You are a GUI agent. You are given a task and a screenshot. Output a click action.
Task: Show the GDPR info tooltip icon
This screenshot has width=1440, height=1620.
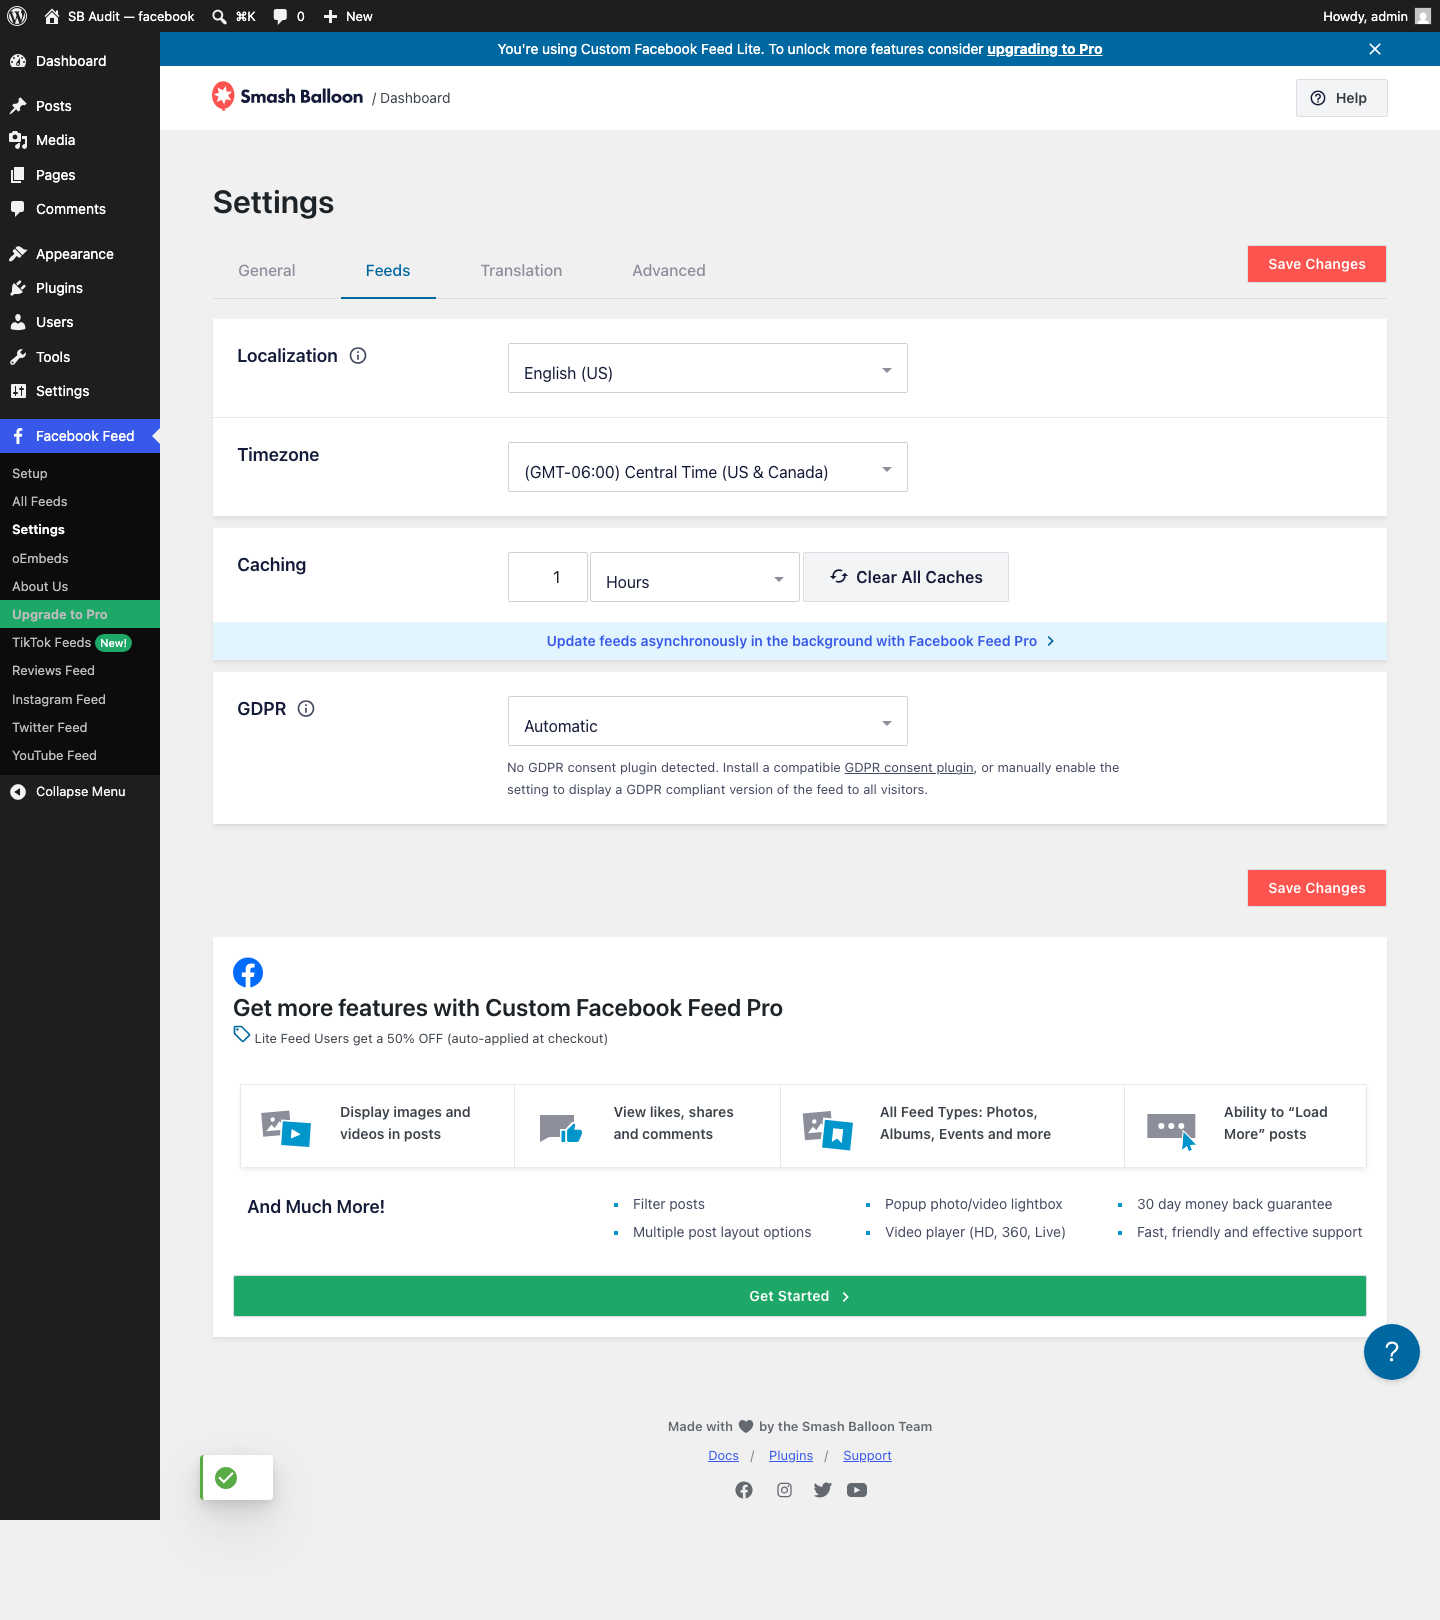pyautogui.click(x=306, y=709)
